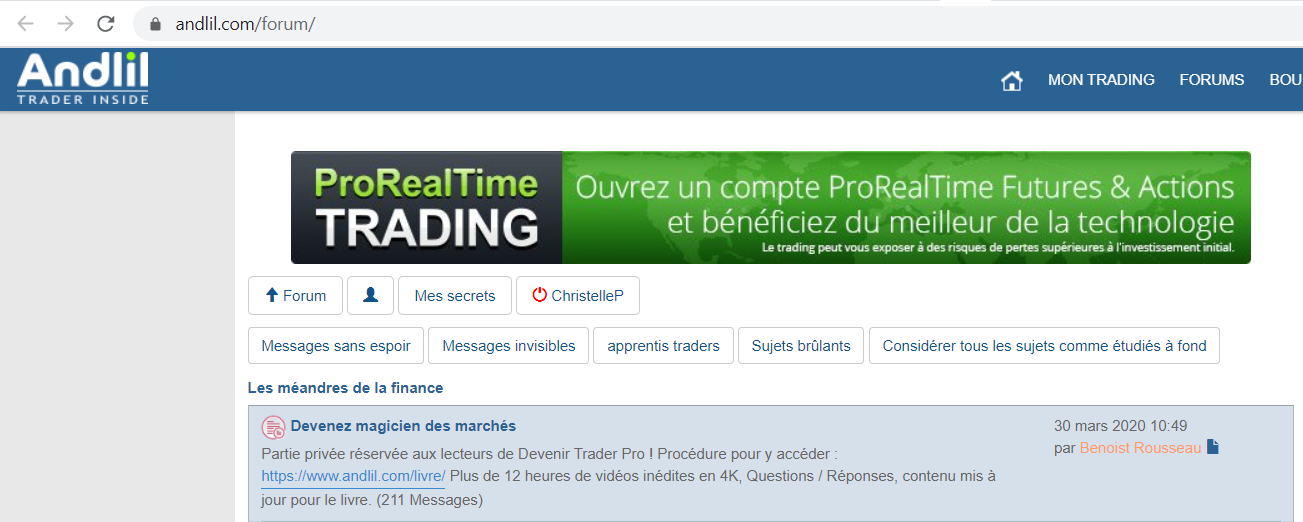Open the apprentis traders filter

pos(663,346)
